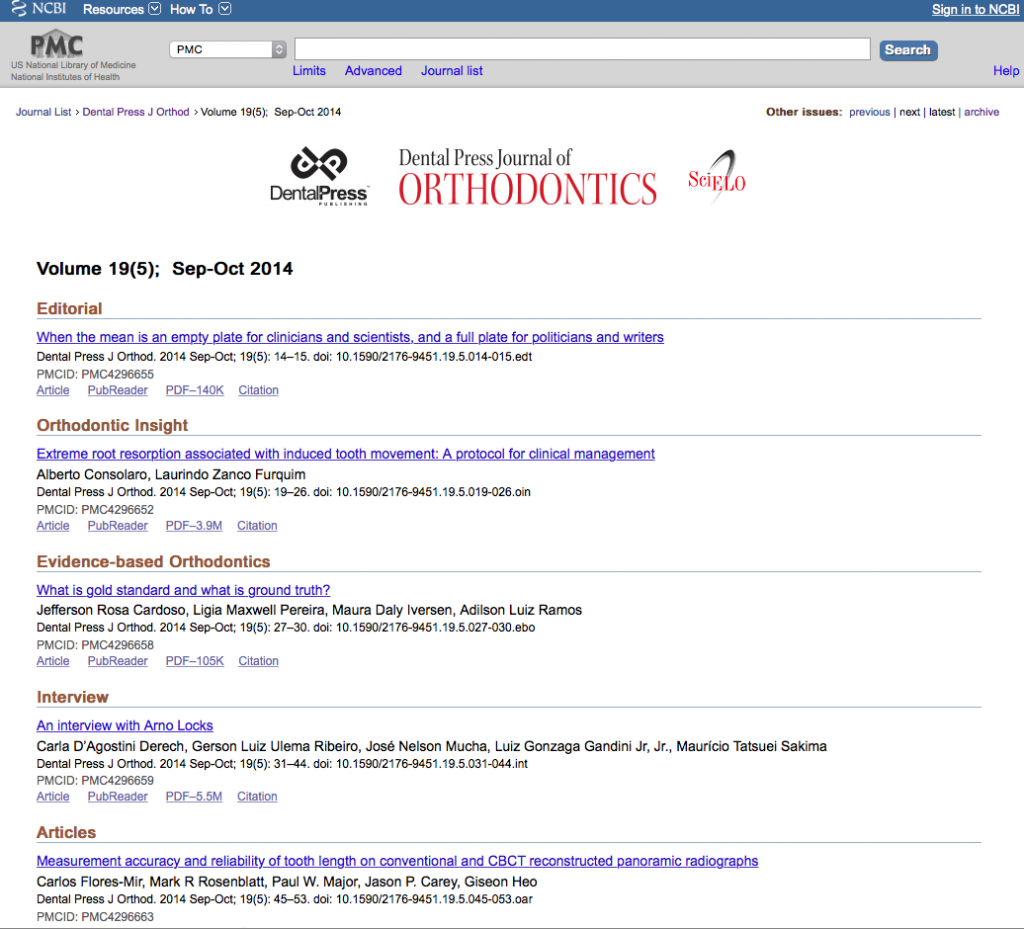The image size is (1024, 929).
Task: Click the SciELO logo
Action: (717, 177)
